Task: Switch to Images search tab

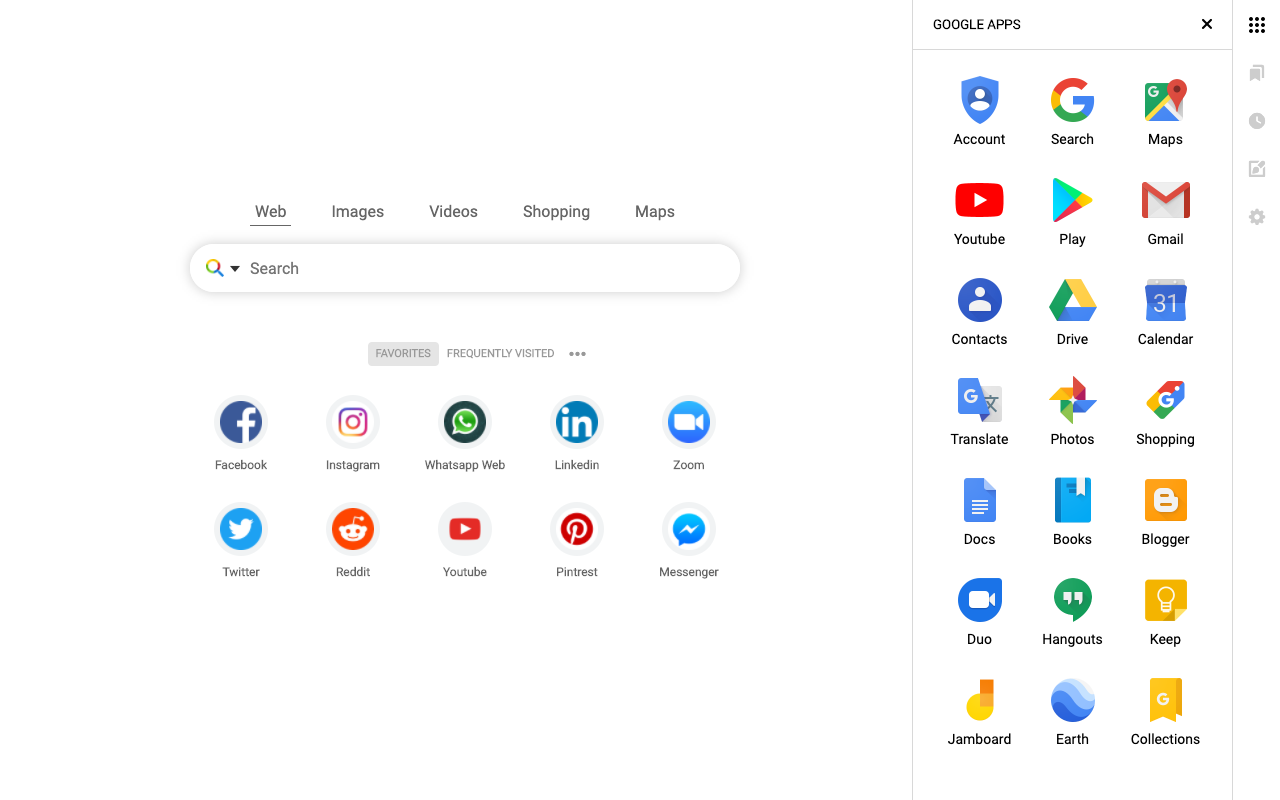Action: tap(358, 212)
